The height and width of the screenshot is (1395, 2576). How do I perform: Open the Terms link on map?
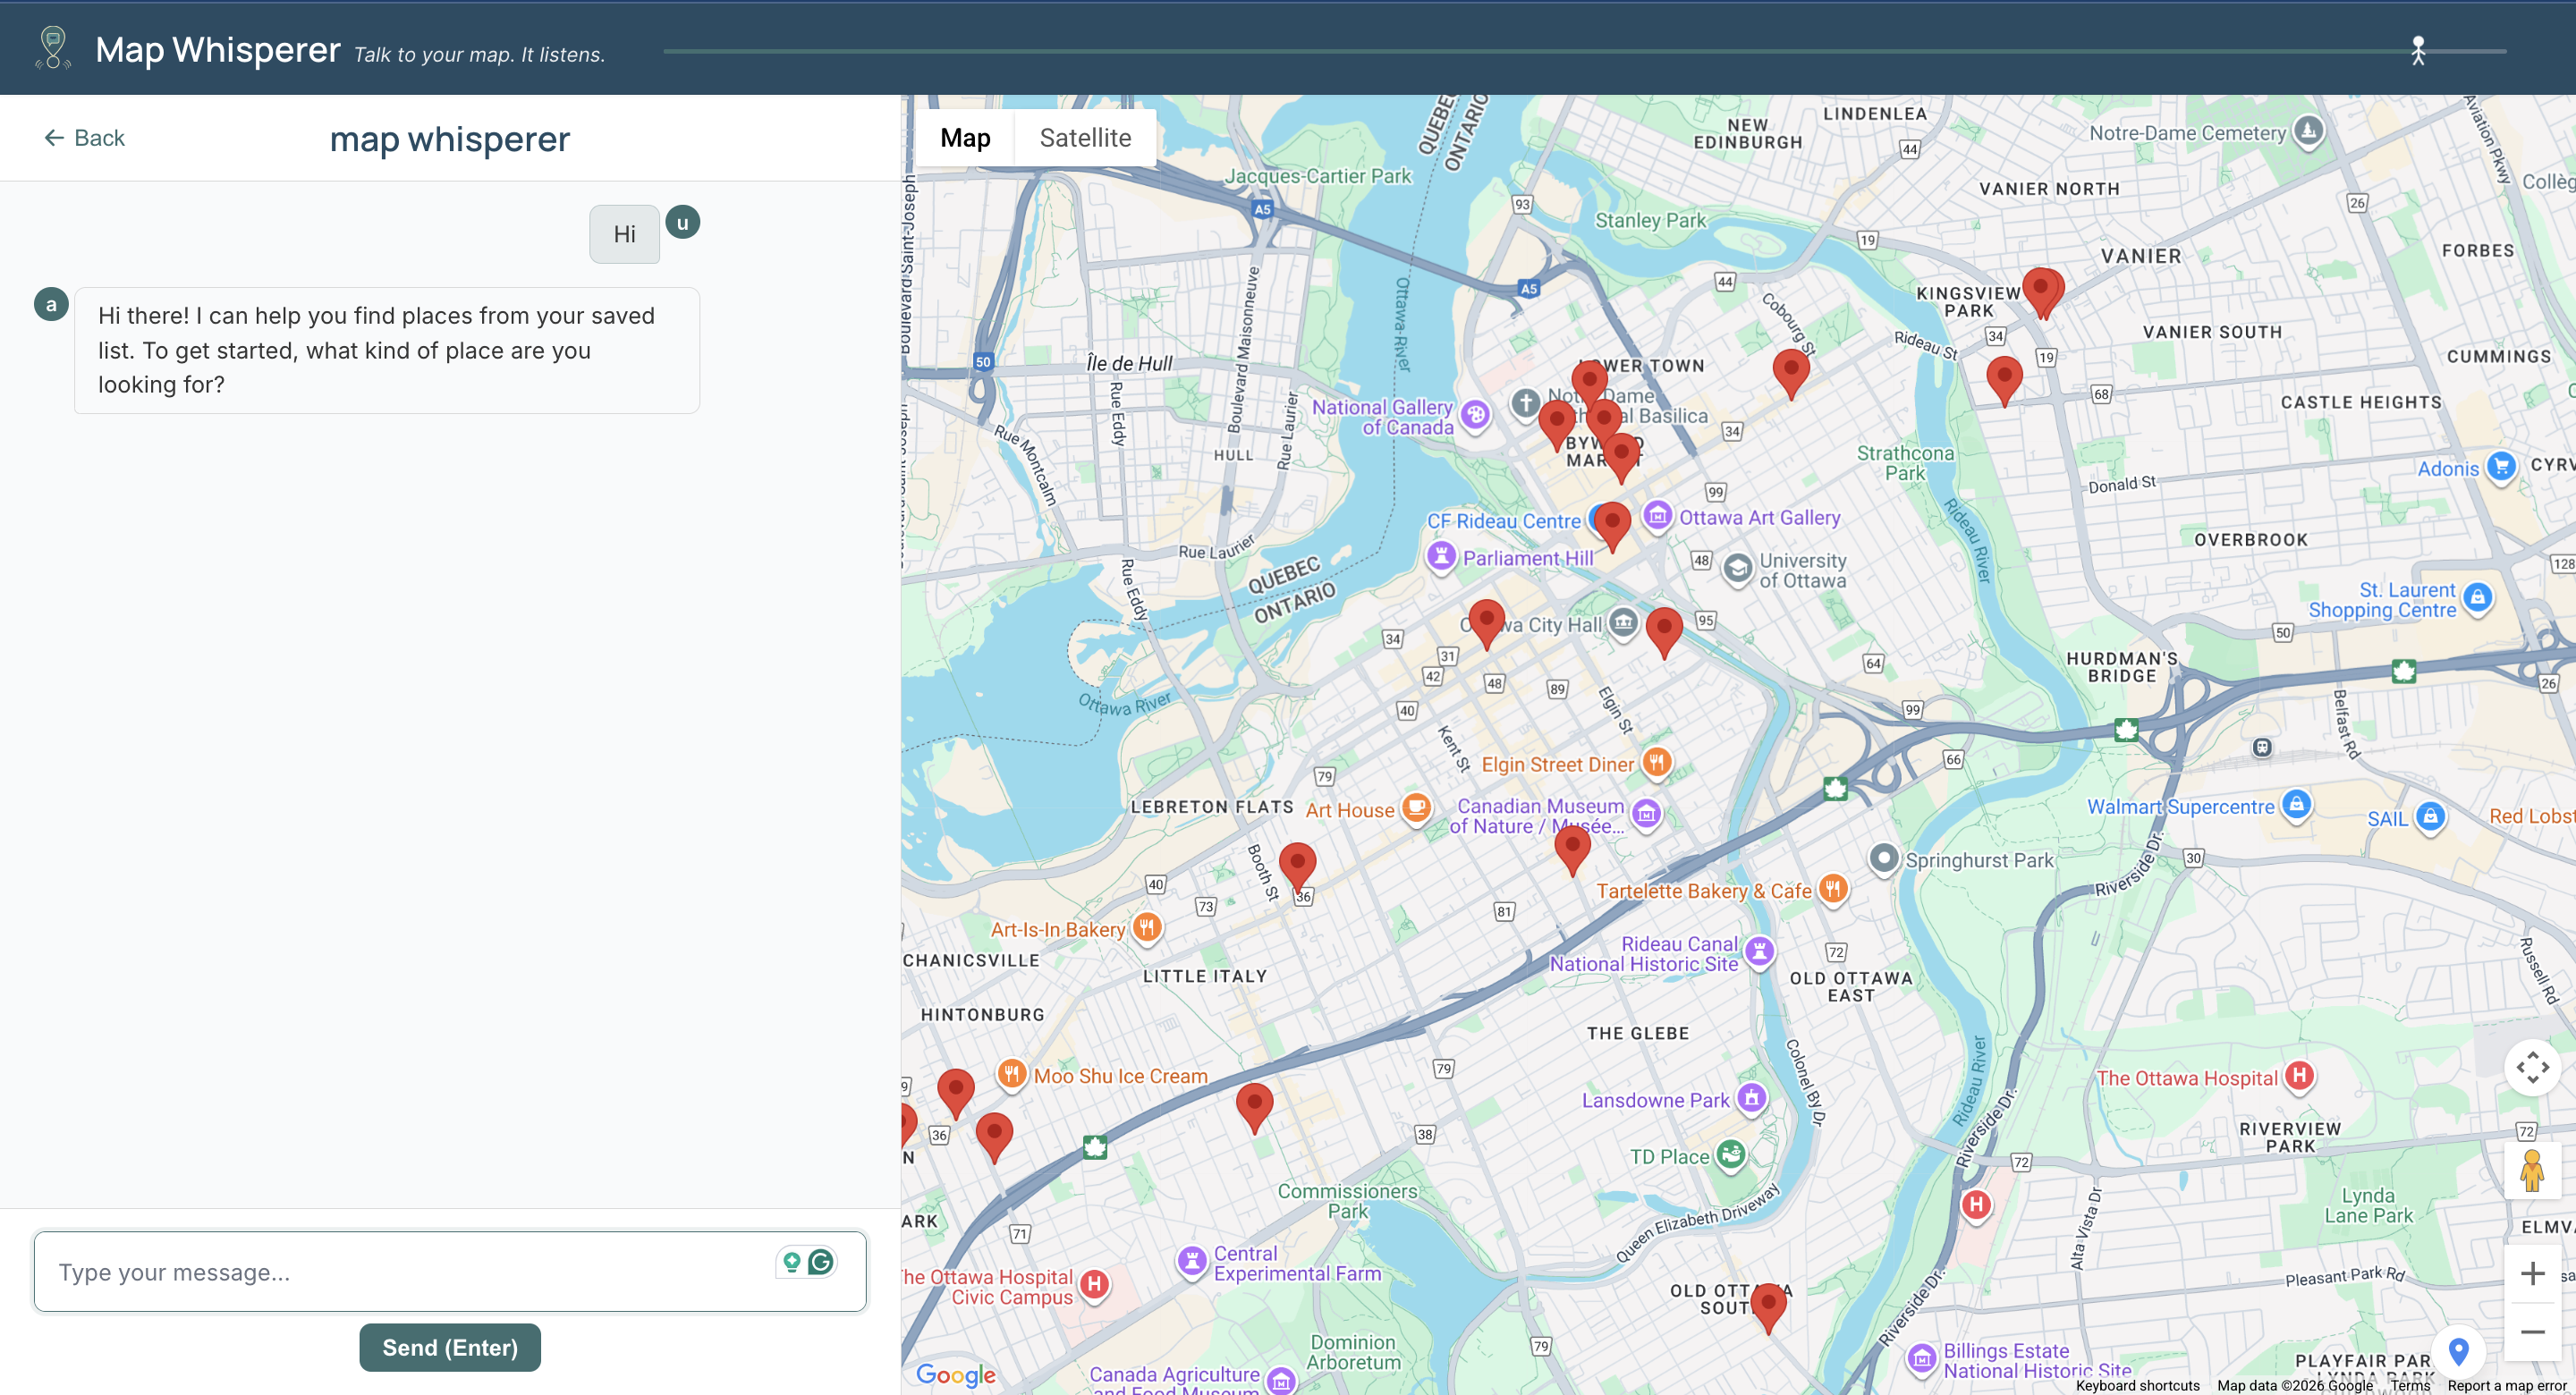click(x=2410, y=1385)
